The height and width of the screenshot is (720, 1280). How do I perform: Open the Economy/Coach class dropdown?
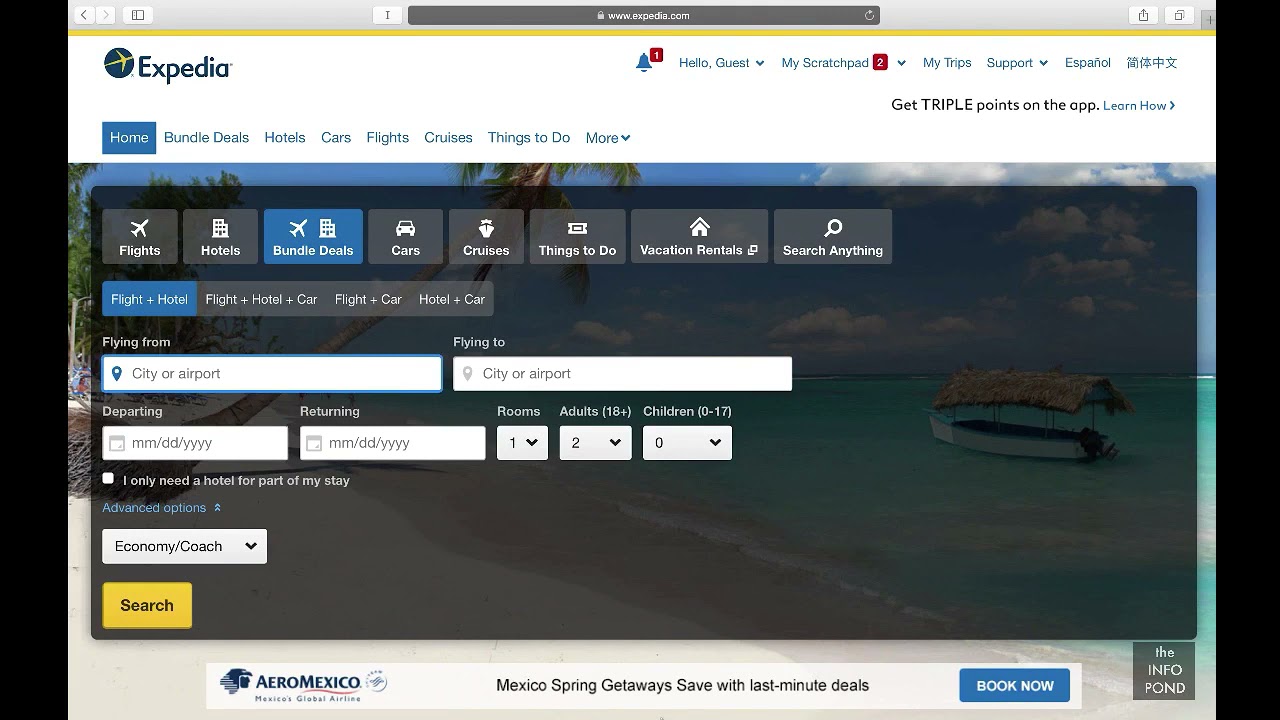(x=185, y=546)
